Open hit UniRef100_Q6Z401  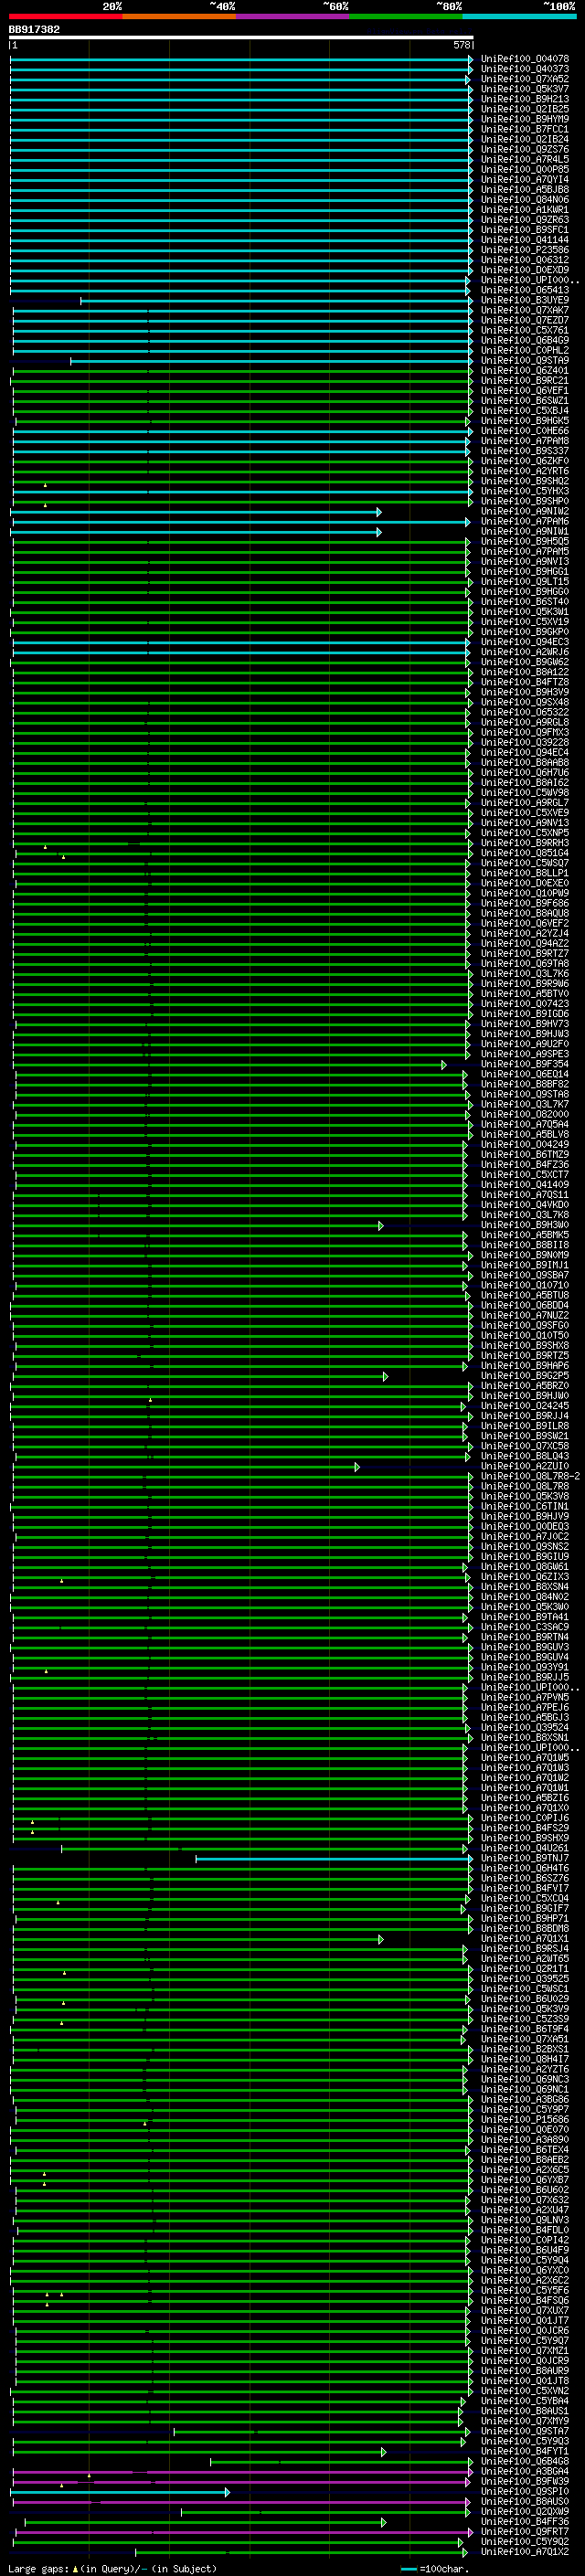tap(525, 371)
